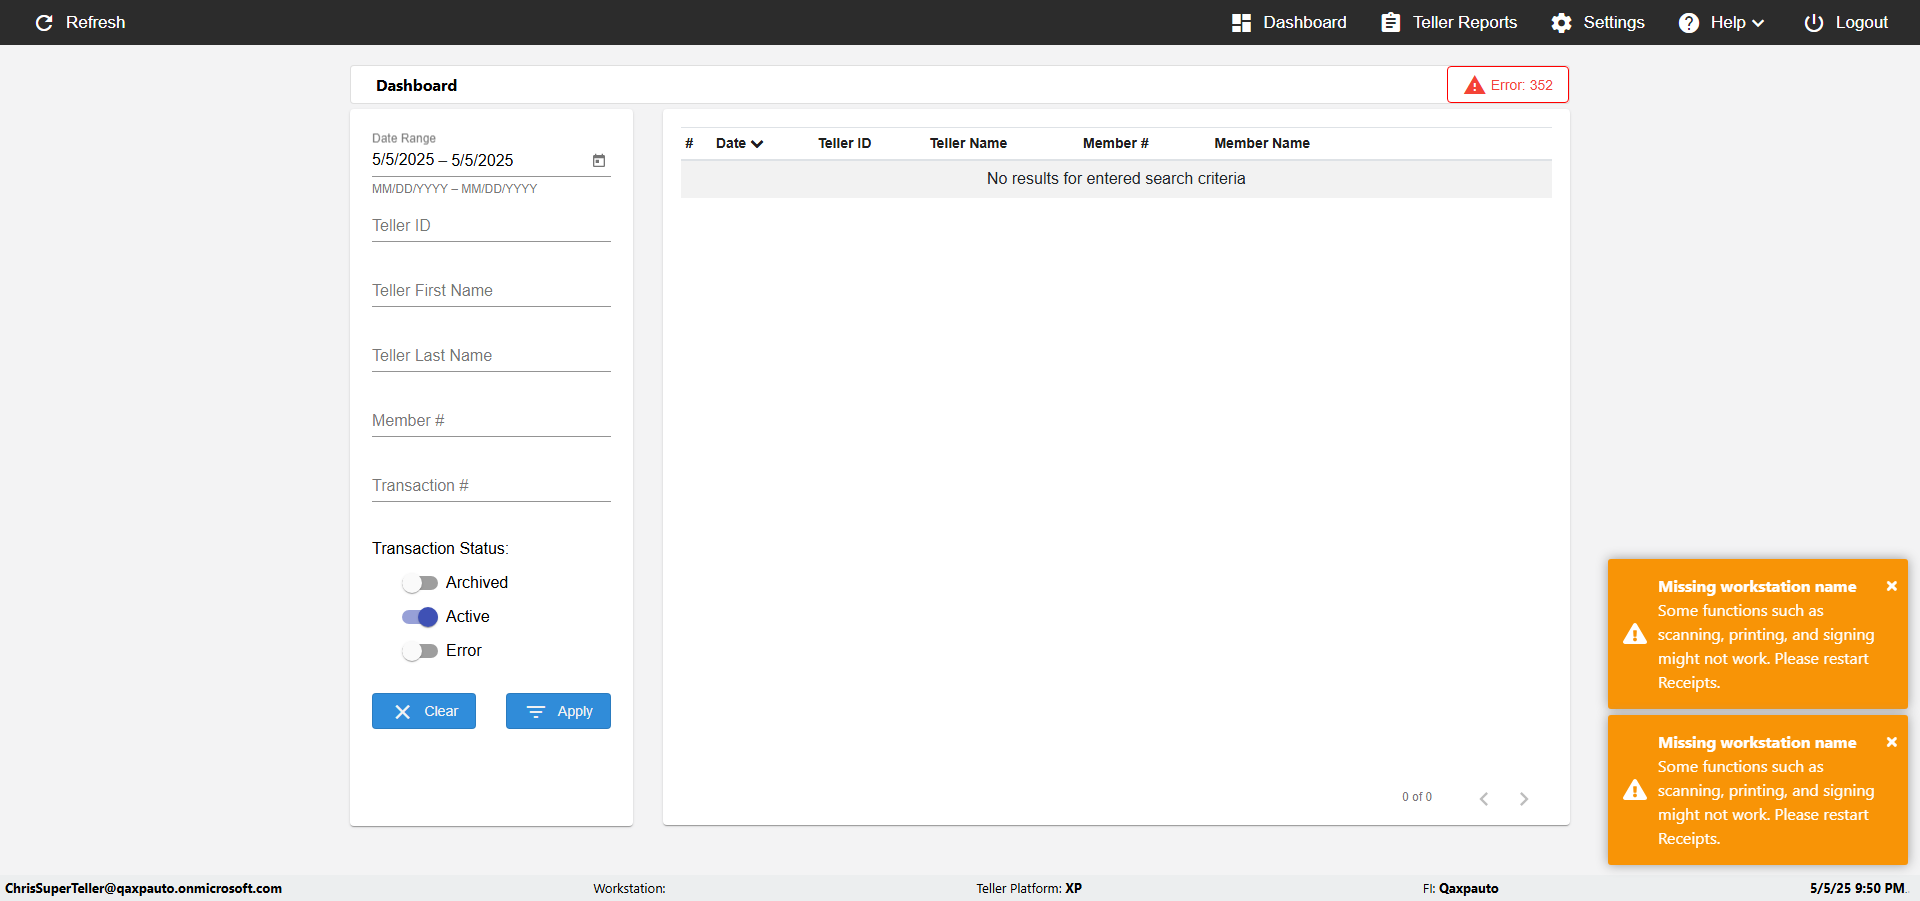Click the Dashboard page title heading
Viewport: 1920px width, 901px height.
[x=416, y=86]
